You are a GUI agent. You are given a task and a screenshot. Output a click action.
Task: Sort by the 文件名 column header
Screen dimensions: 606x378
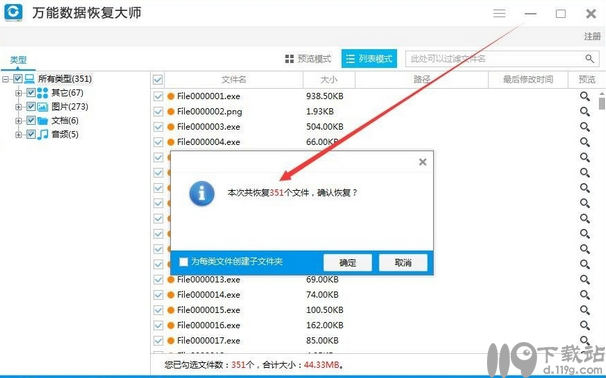(x=234, y=80)
